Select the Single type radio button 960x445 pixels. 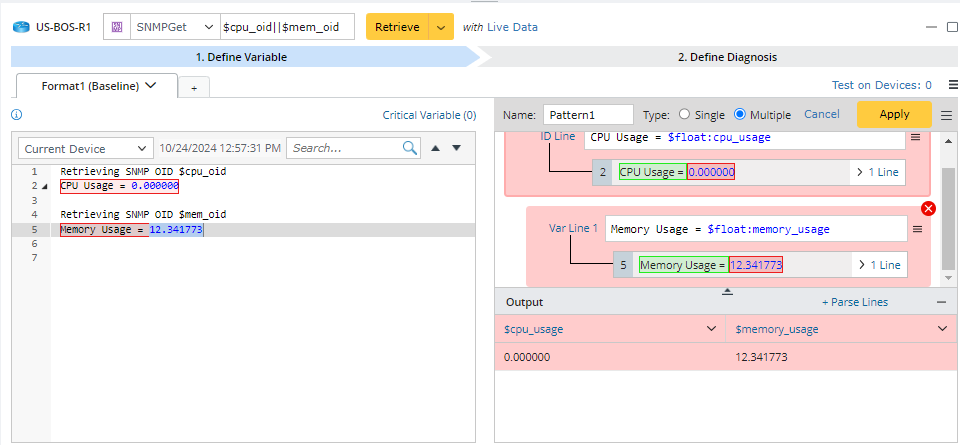point(685,115)
